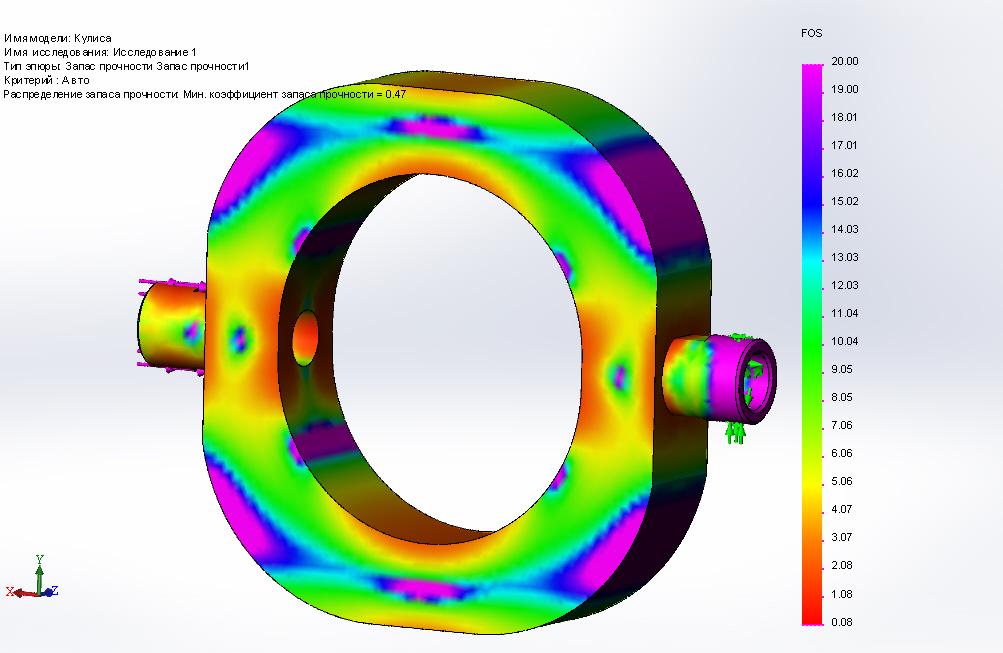Click legend value 5.06
This screenshot has width=1003, height=653.
[842, 482]
